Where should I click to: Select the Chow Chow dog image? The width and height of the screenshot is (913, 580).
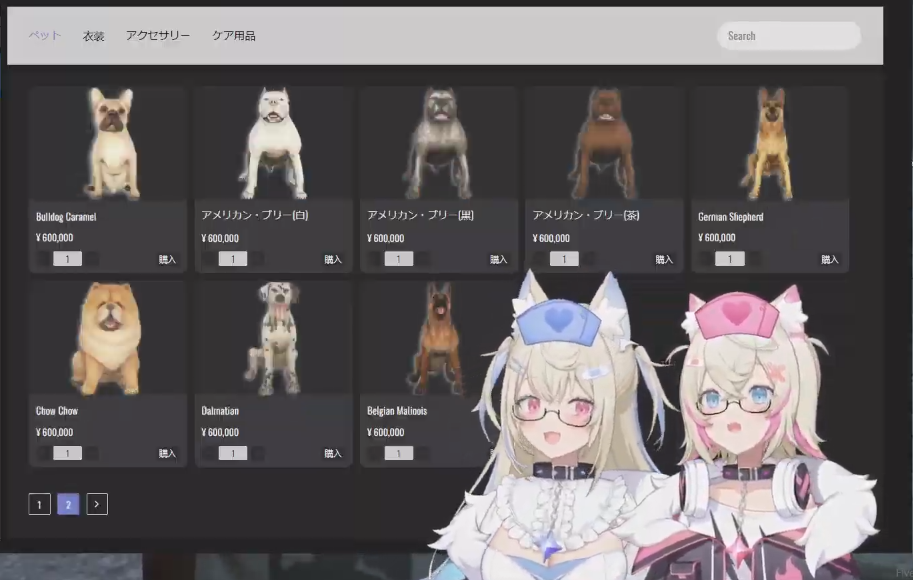tap(108, 338)
